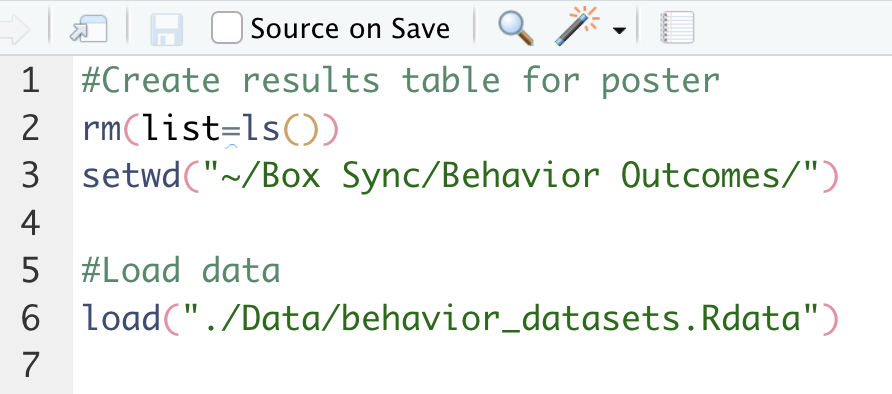Screen dimensions: 892x394
Task: Click the #Load data comment
Action: tap(181, 271)
